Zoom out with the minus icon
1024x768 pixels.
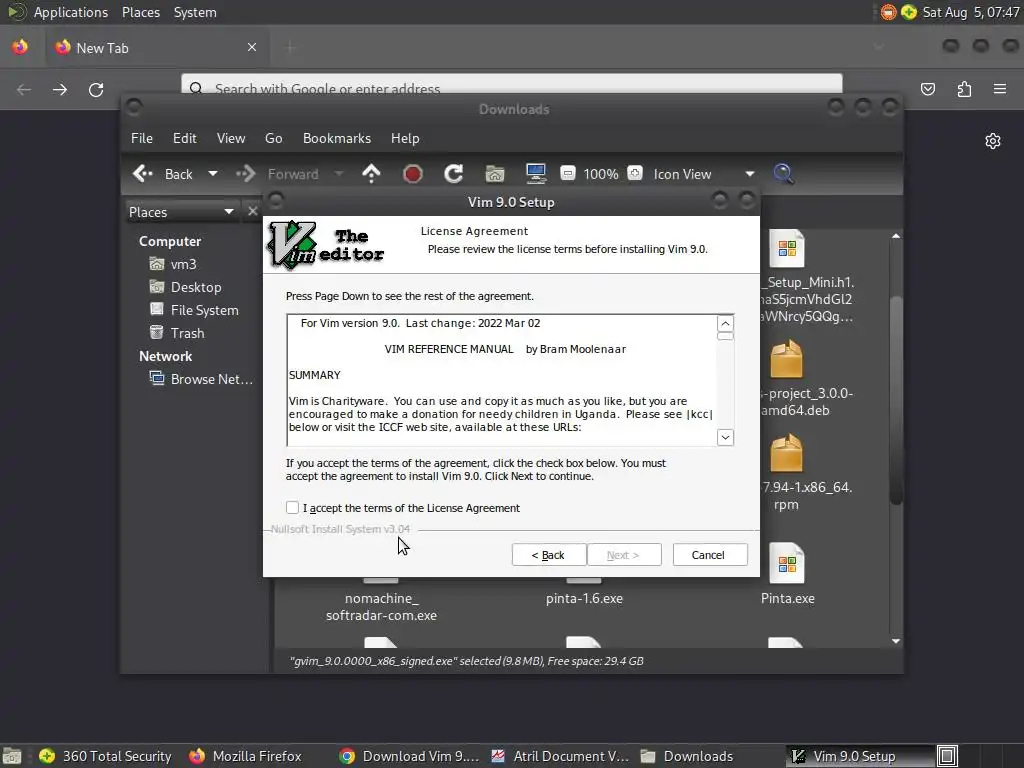click(568, 173)
